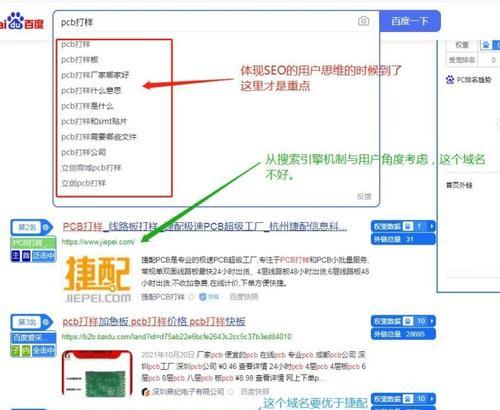Image resolution: width=500 pixels, height=410 pixels.
Task: Click PC排名趋势 label in side panel
Action: coord(474,80)
